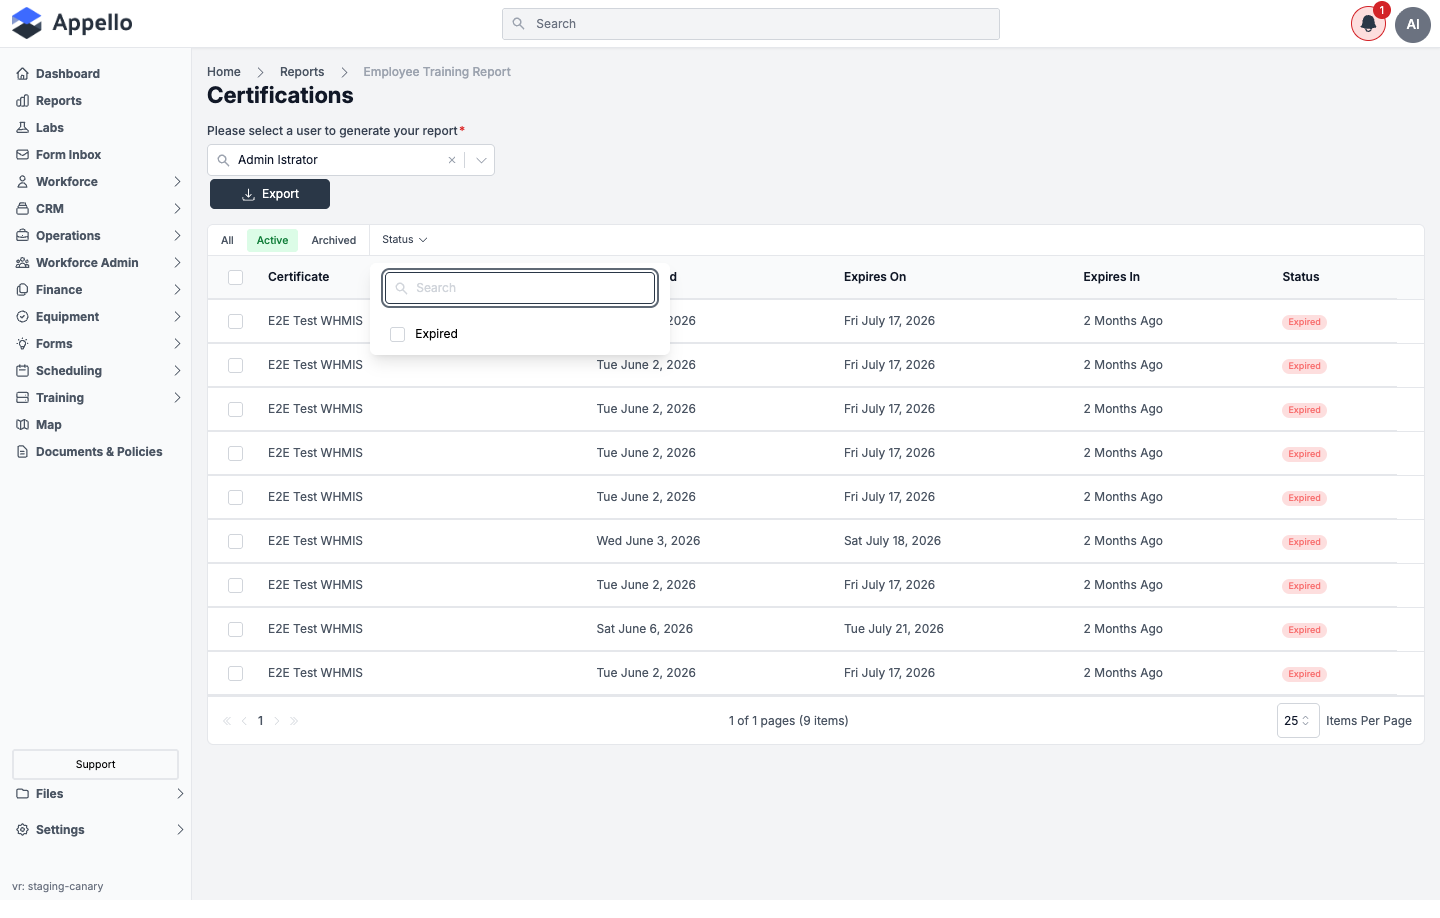Screen dimensions: 1440x918
Task: Click the Settings gear icon
Action: point(22,830)
